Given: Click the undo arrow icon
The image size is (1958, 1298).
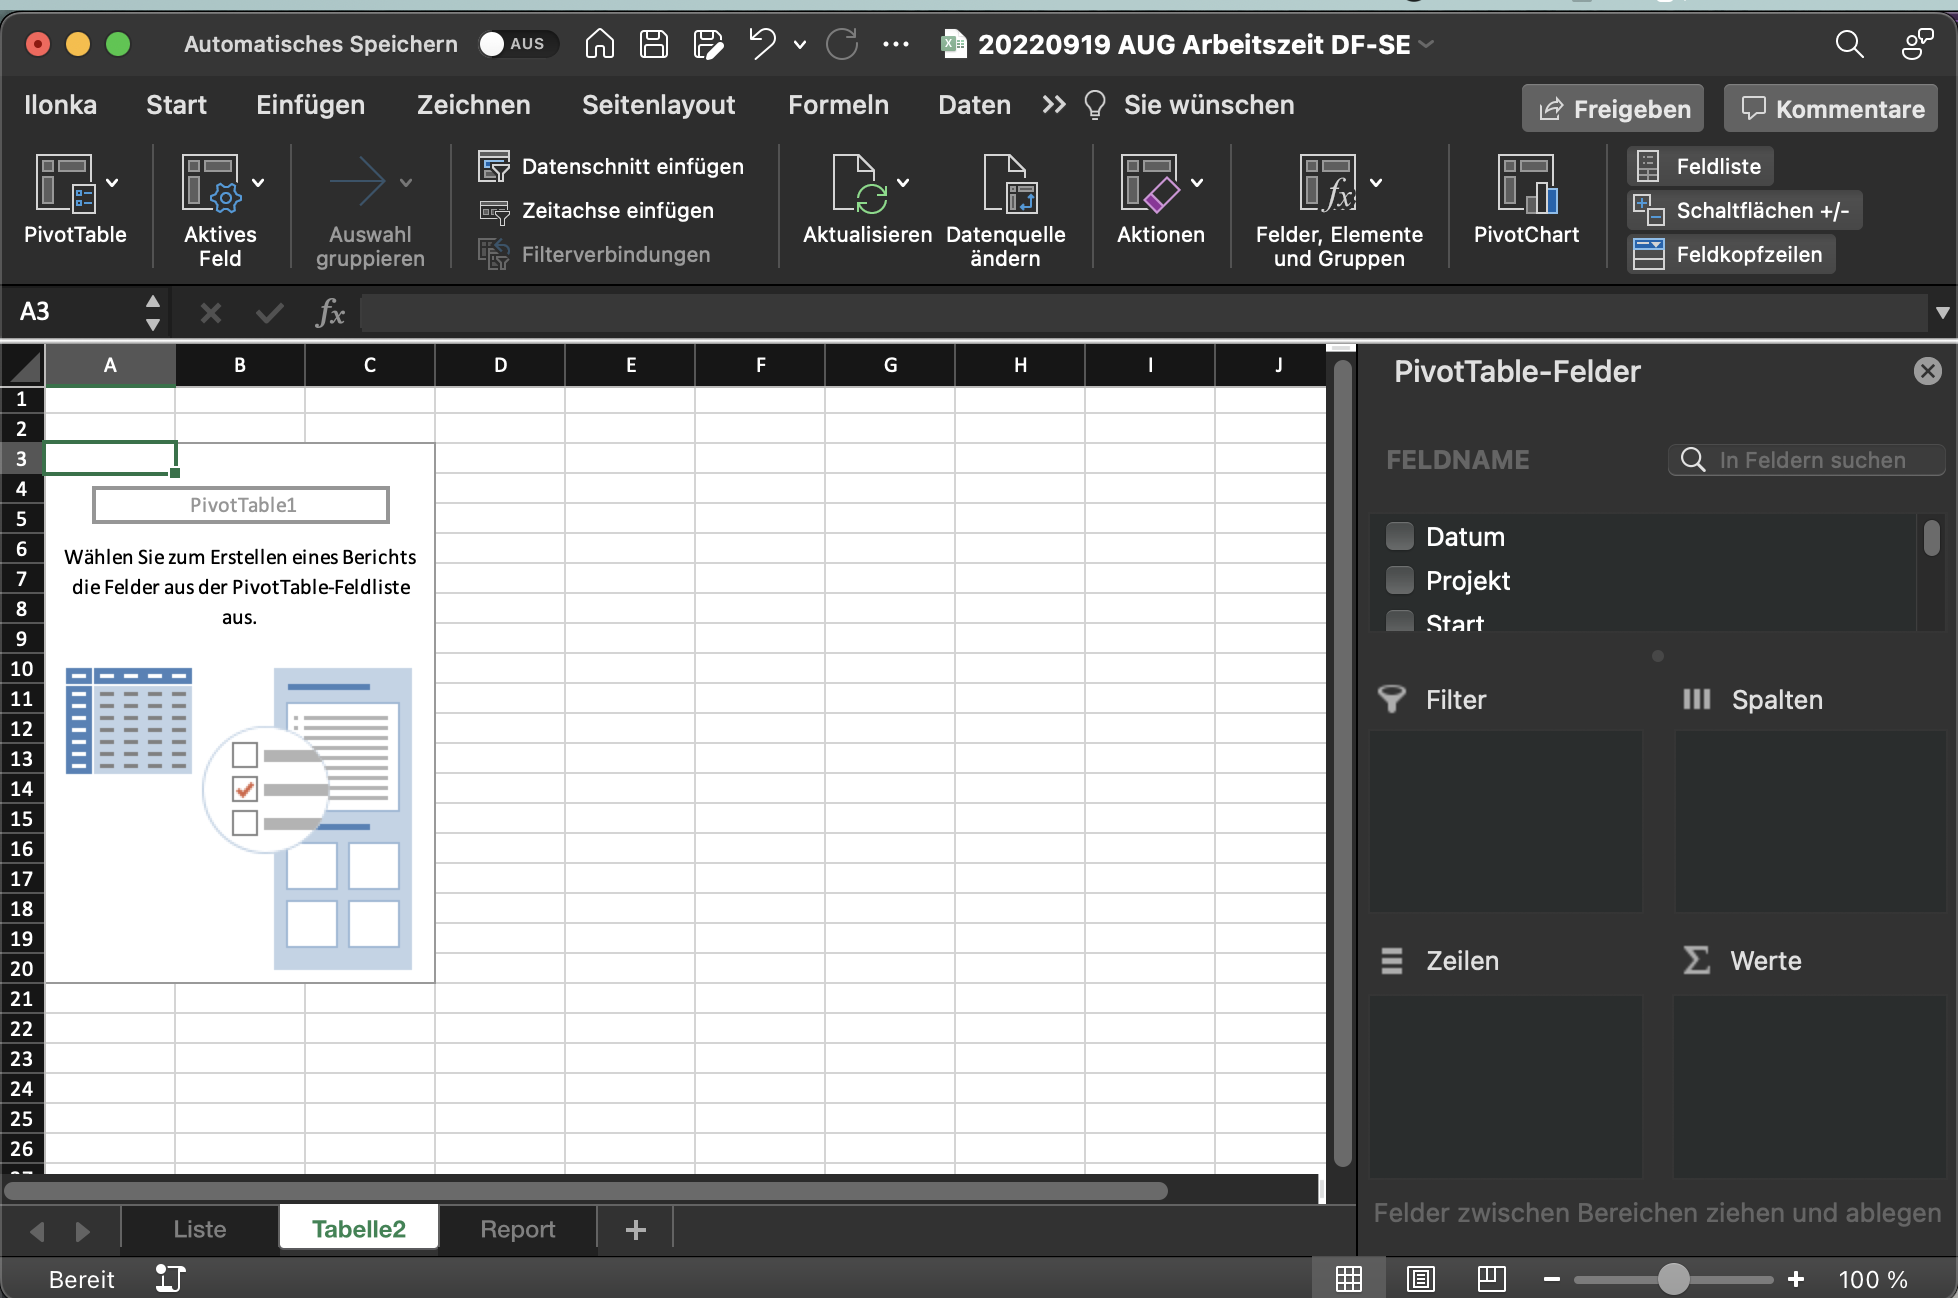Looking at the screenshot, I should 762,44.
